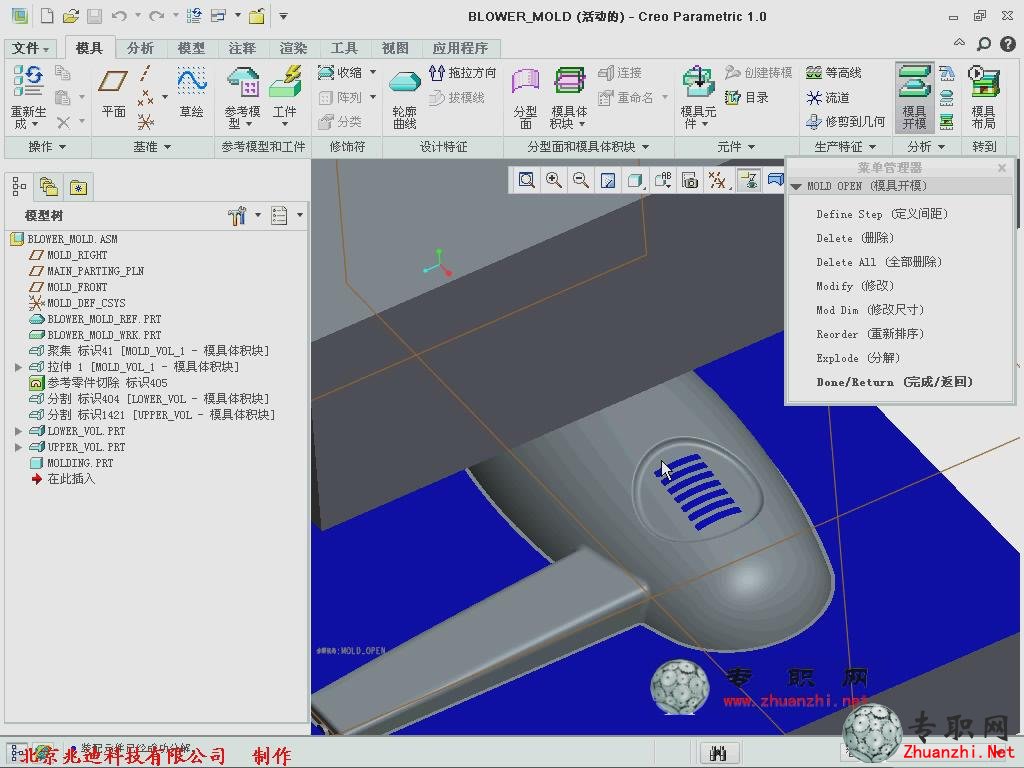
Task: Click the Waterline (等高线) tool
Action: [x=833, y=72]
